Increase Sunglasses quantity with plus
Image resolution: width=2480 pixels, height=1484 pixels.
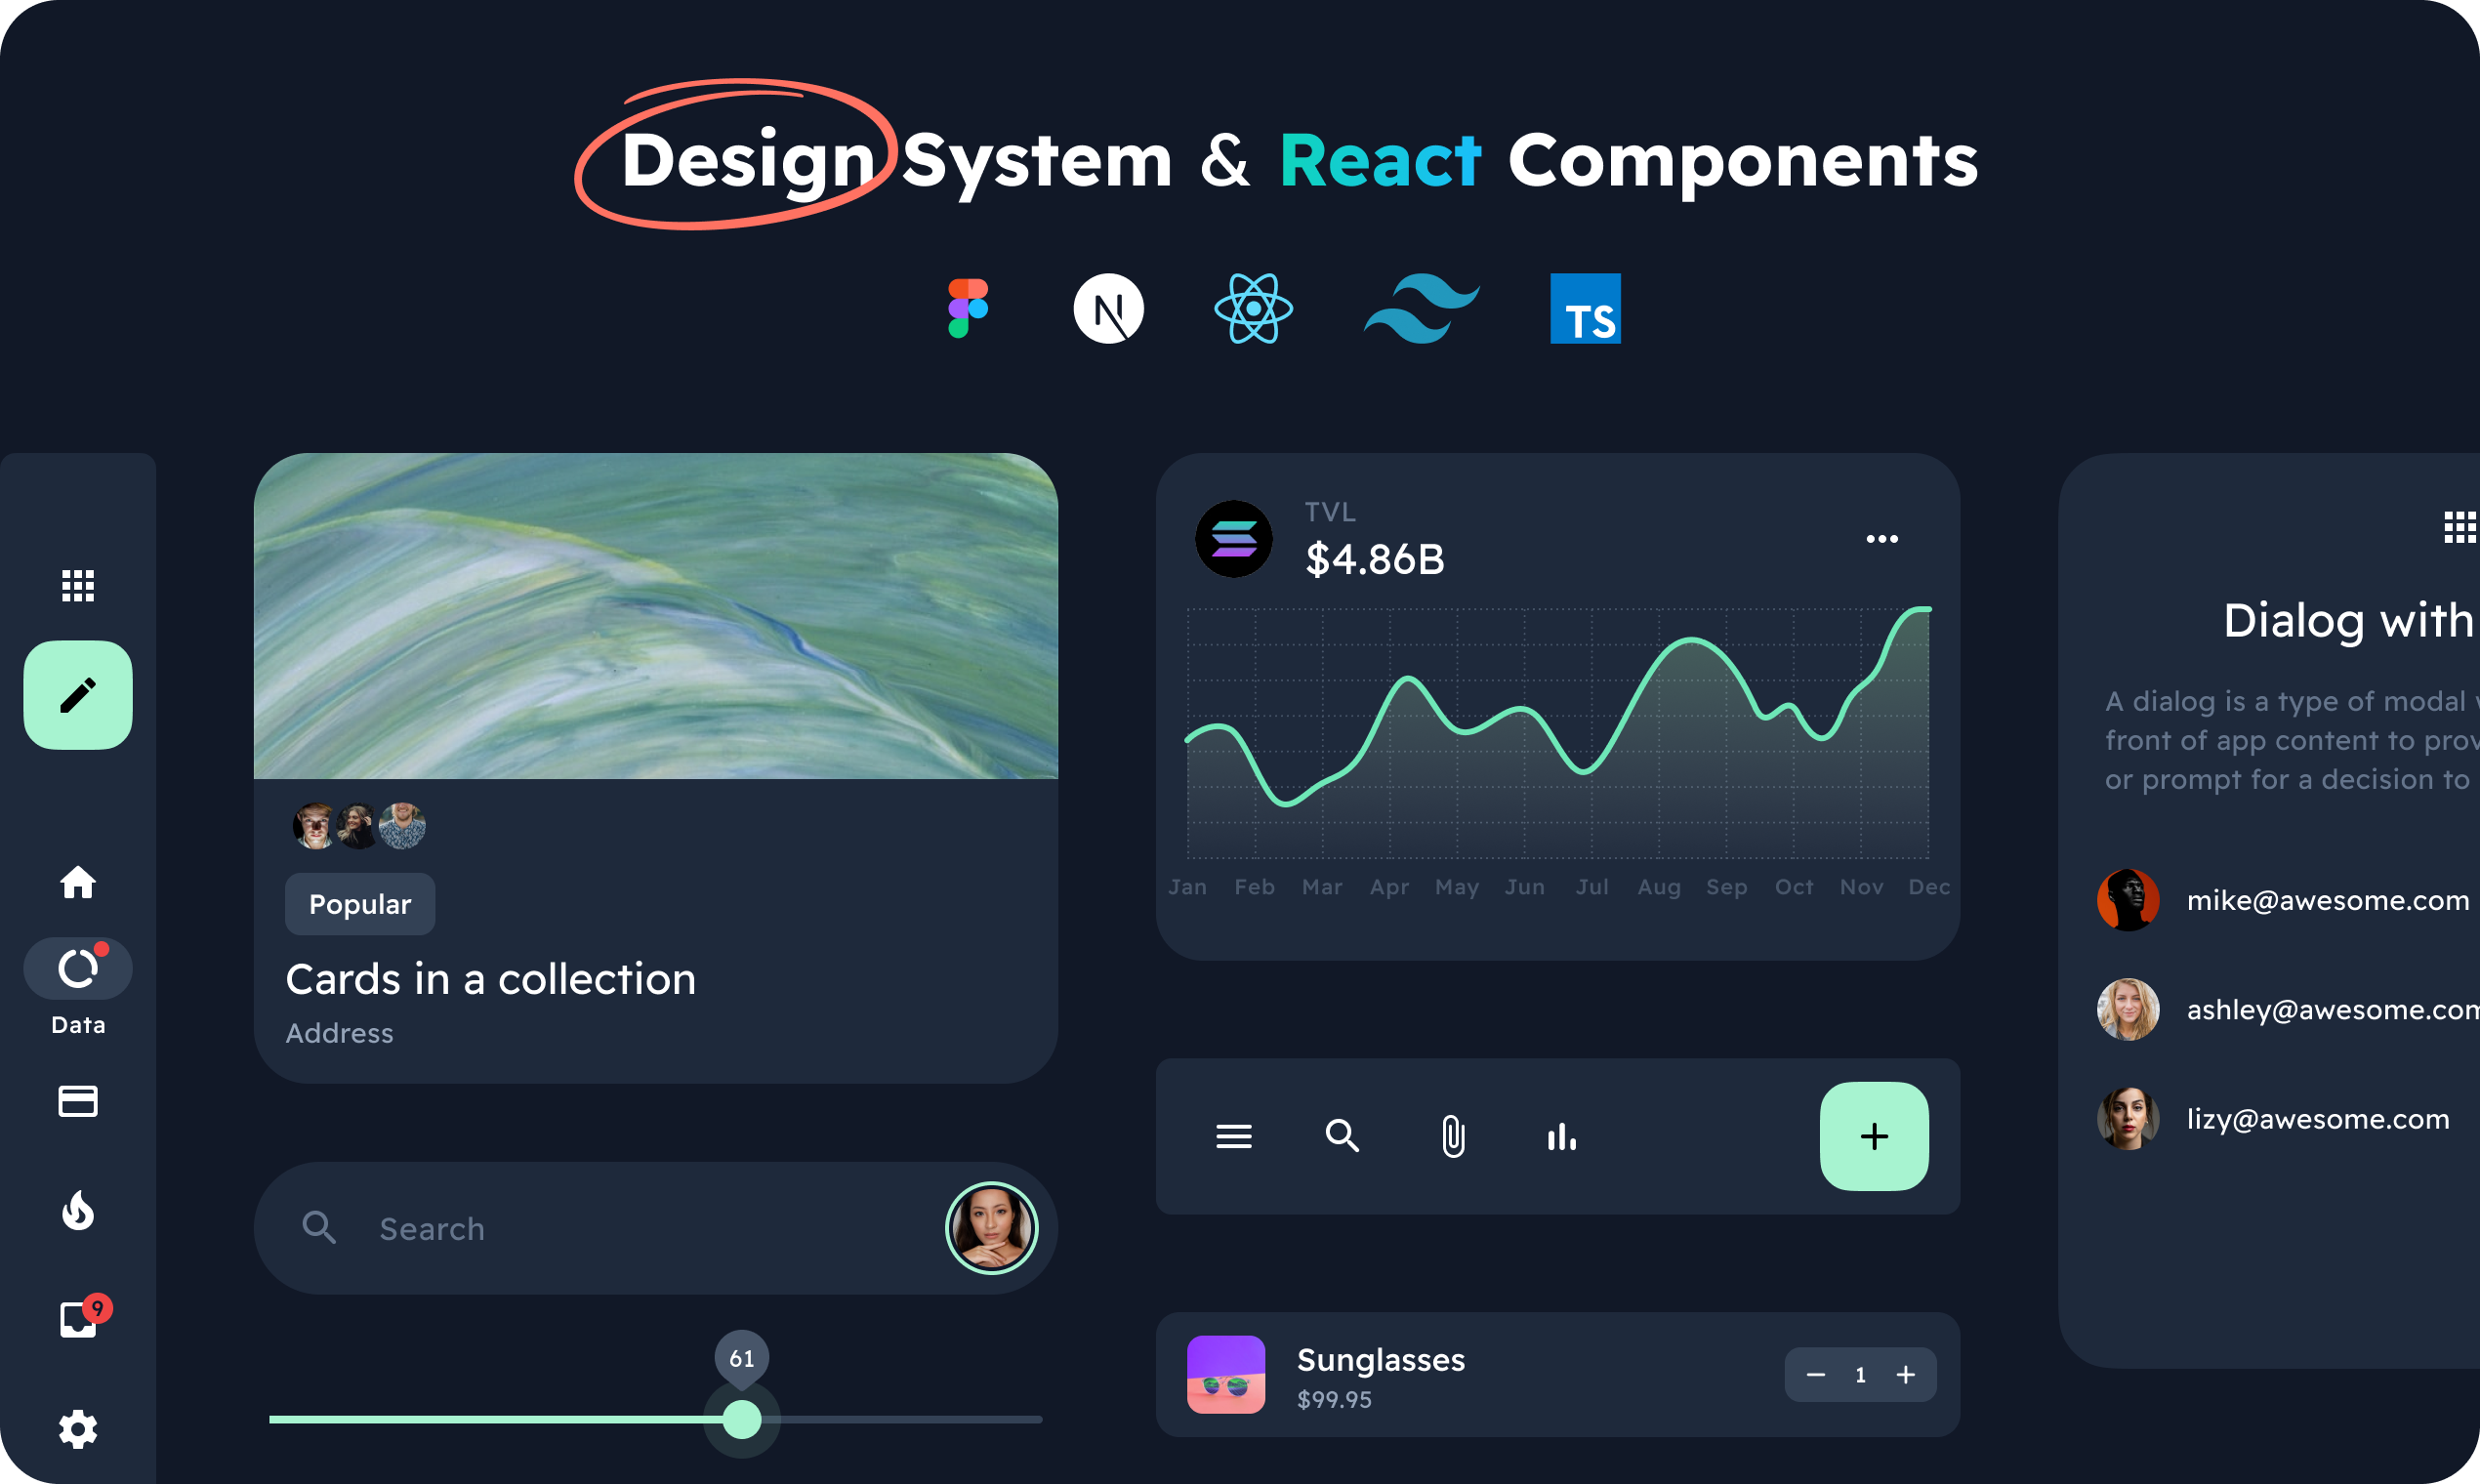pos(1905,1375)
